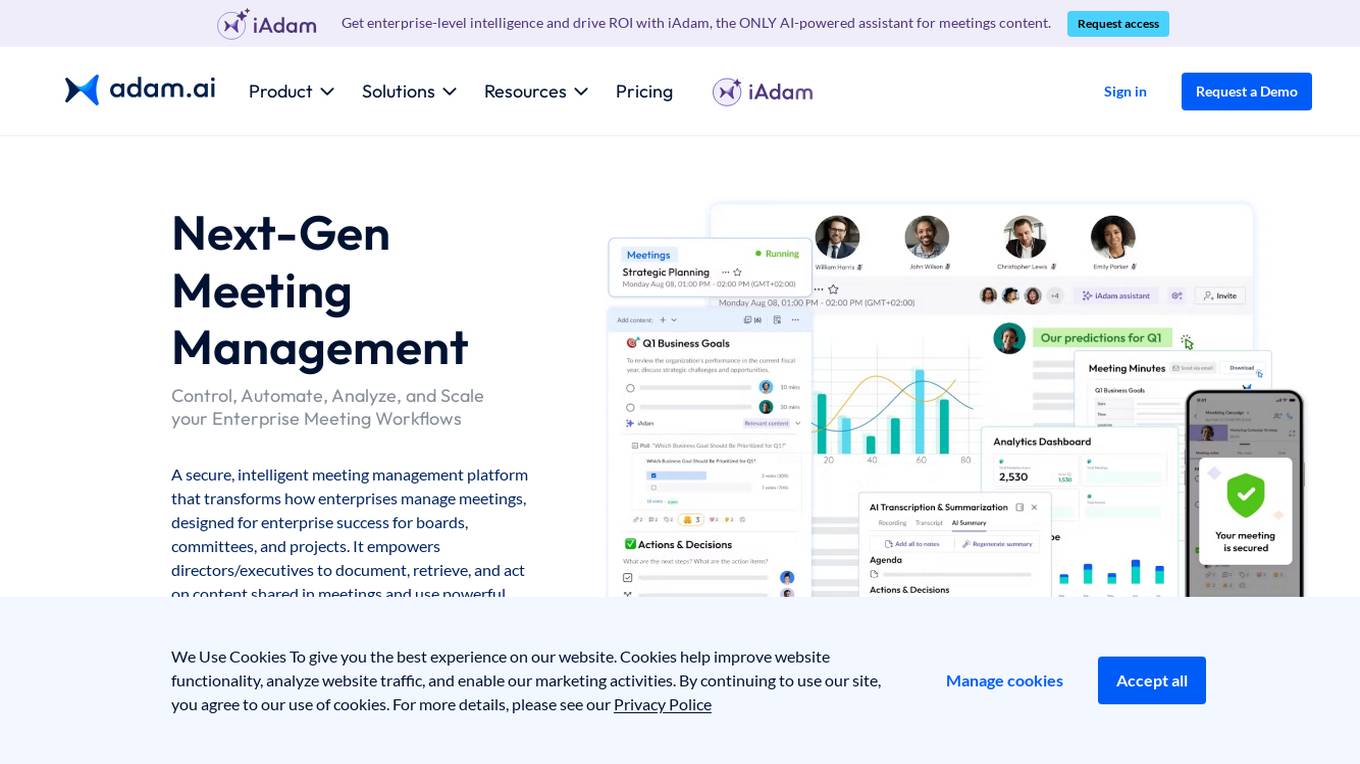1360x764 pixels.
Task: Open the Pricing page
Action: [x=644, y=92]
